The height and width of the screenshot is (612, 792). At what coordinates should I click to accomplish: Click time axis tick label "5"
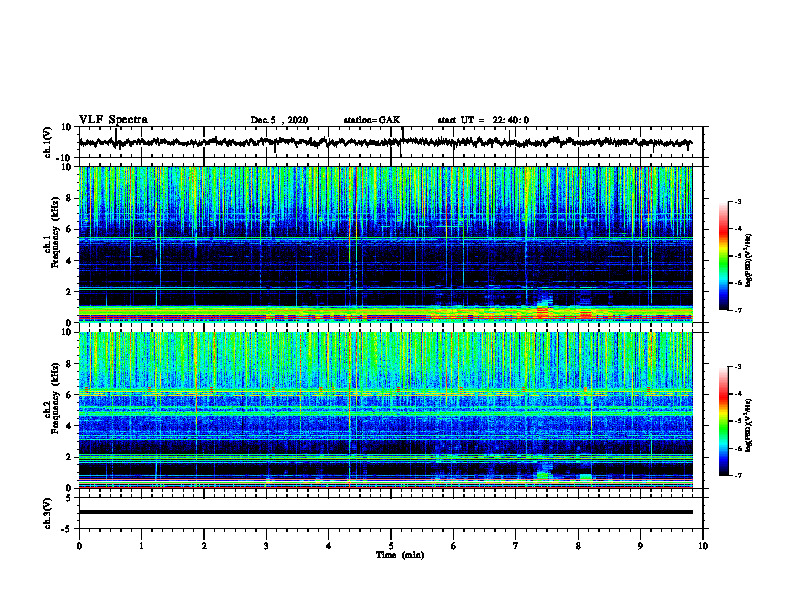[x=391, y=546]
